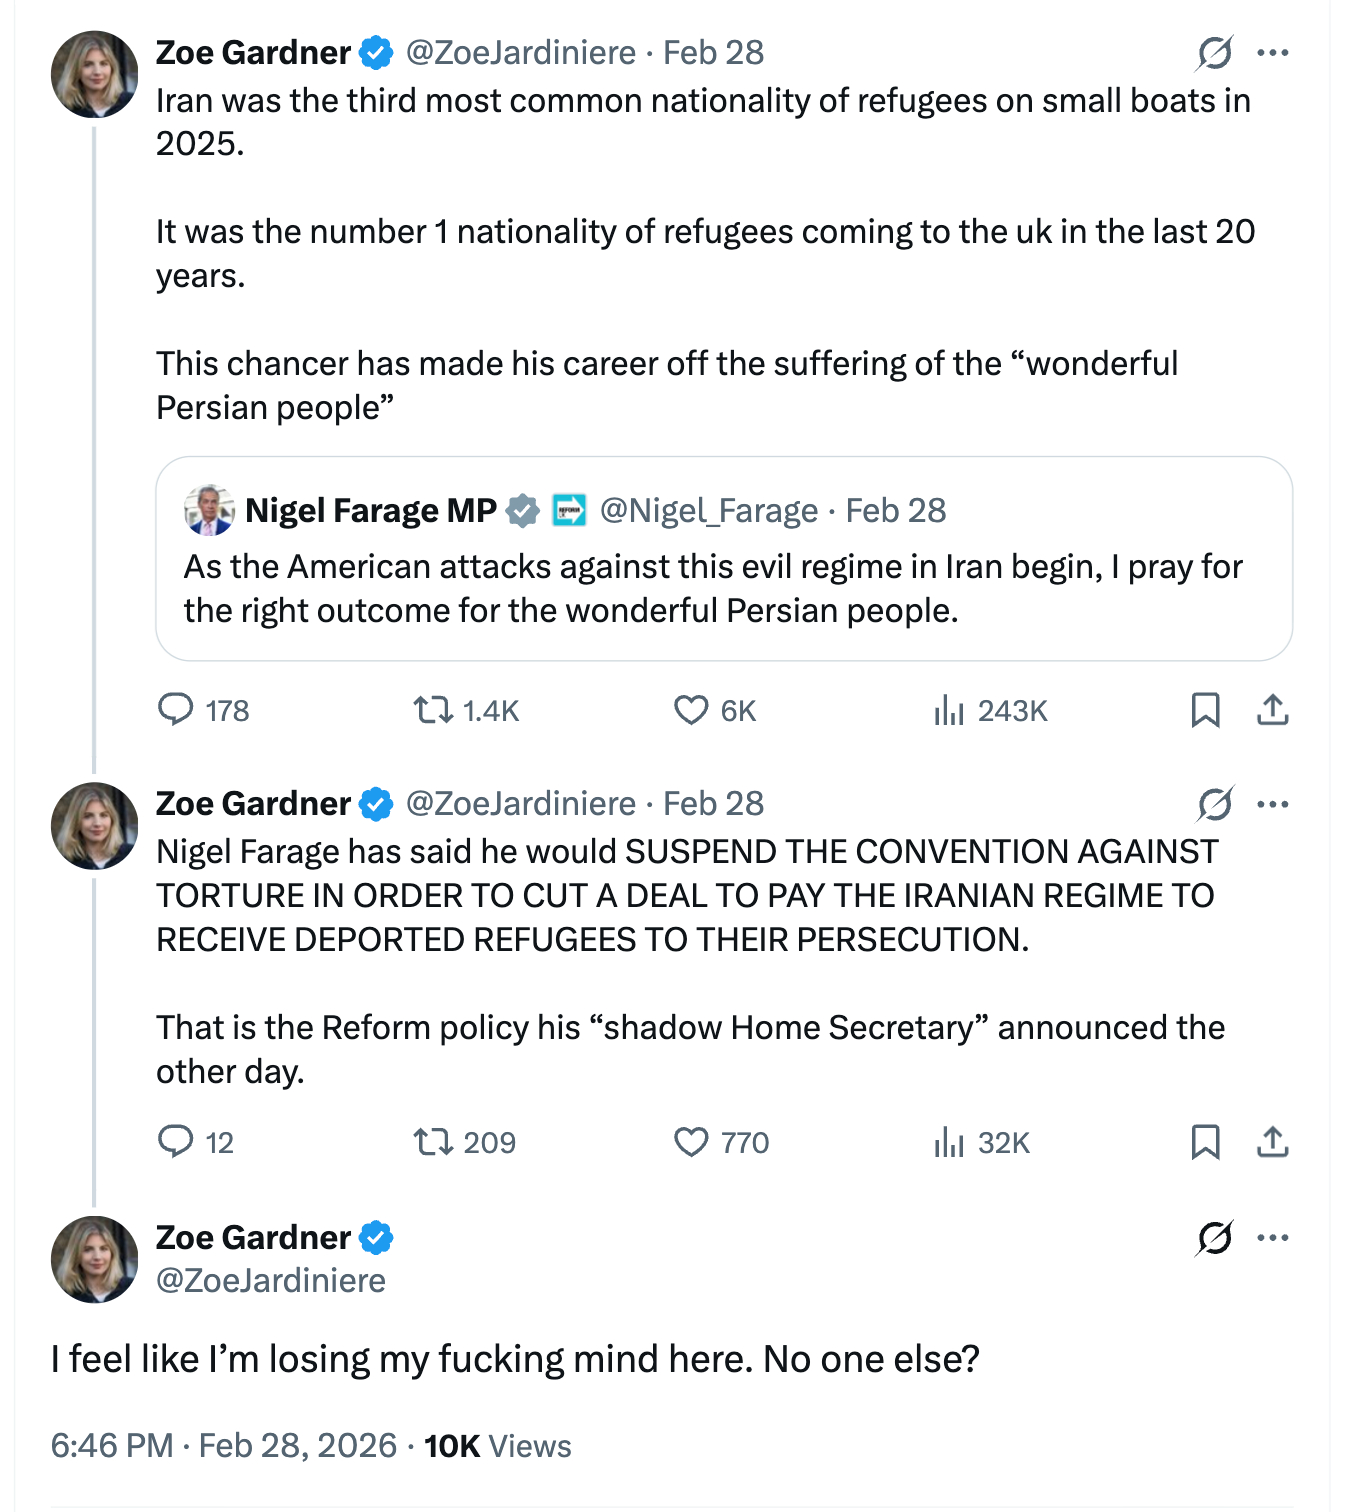Reply to the tweet with 12 replies
The image size is (1346, 1512).
pyautogui.click(x=176, y=1141)
